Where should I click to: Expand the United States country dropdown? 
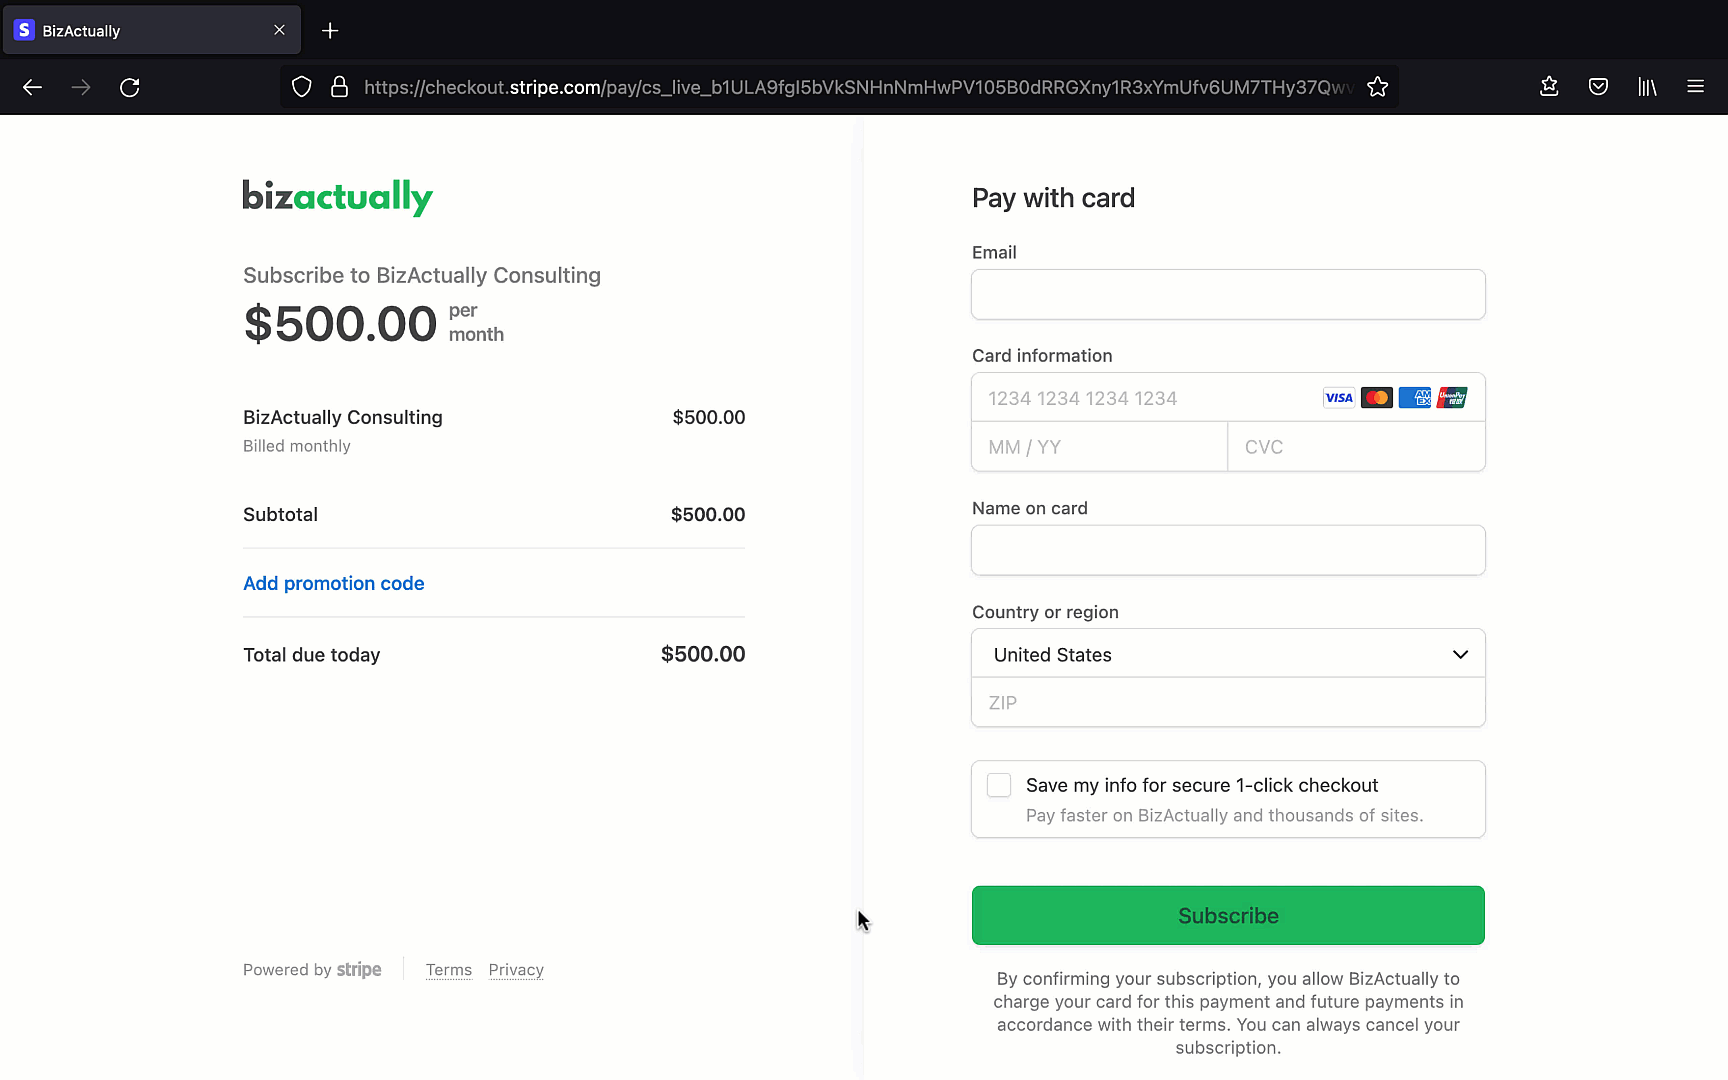click(x=1228, y=654)
